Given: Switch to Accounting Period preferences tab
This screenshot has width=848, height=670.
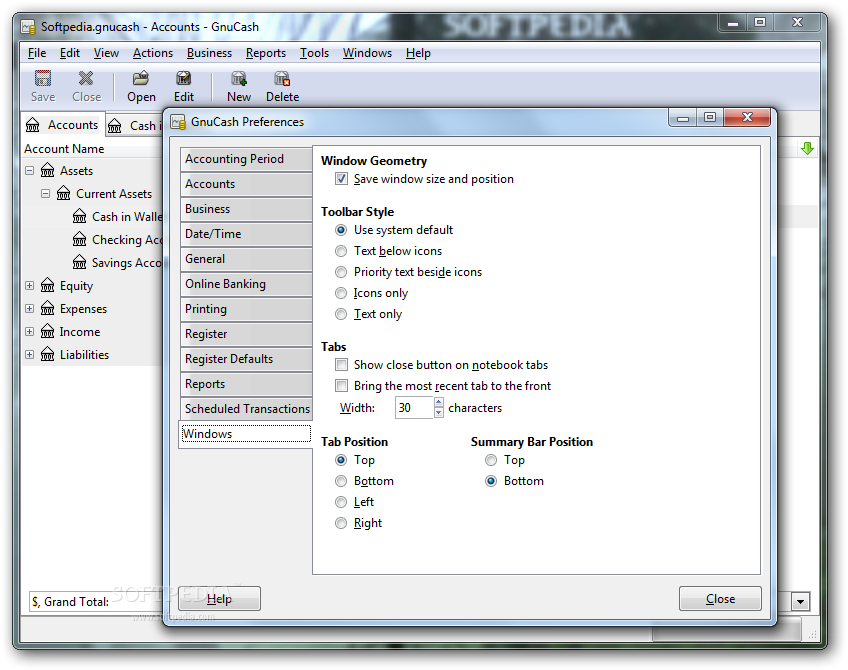Looking at the screenshot, I should click(x=246, y=159).
